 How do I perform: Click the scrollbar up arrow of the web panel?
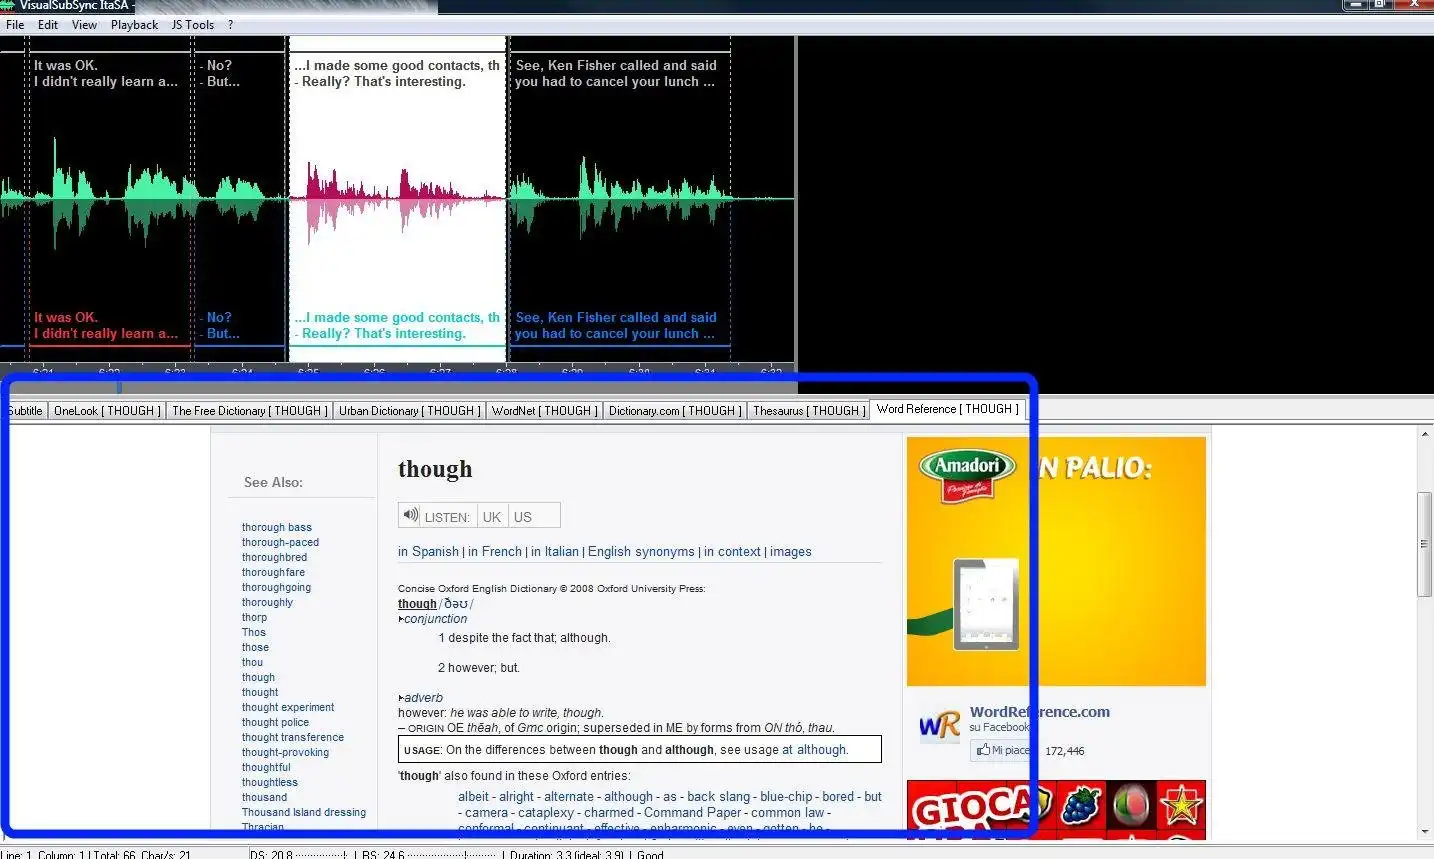pos(1425,435)
